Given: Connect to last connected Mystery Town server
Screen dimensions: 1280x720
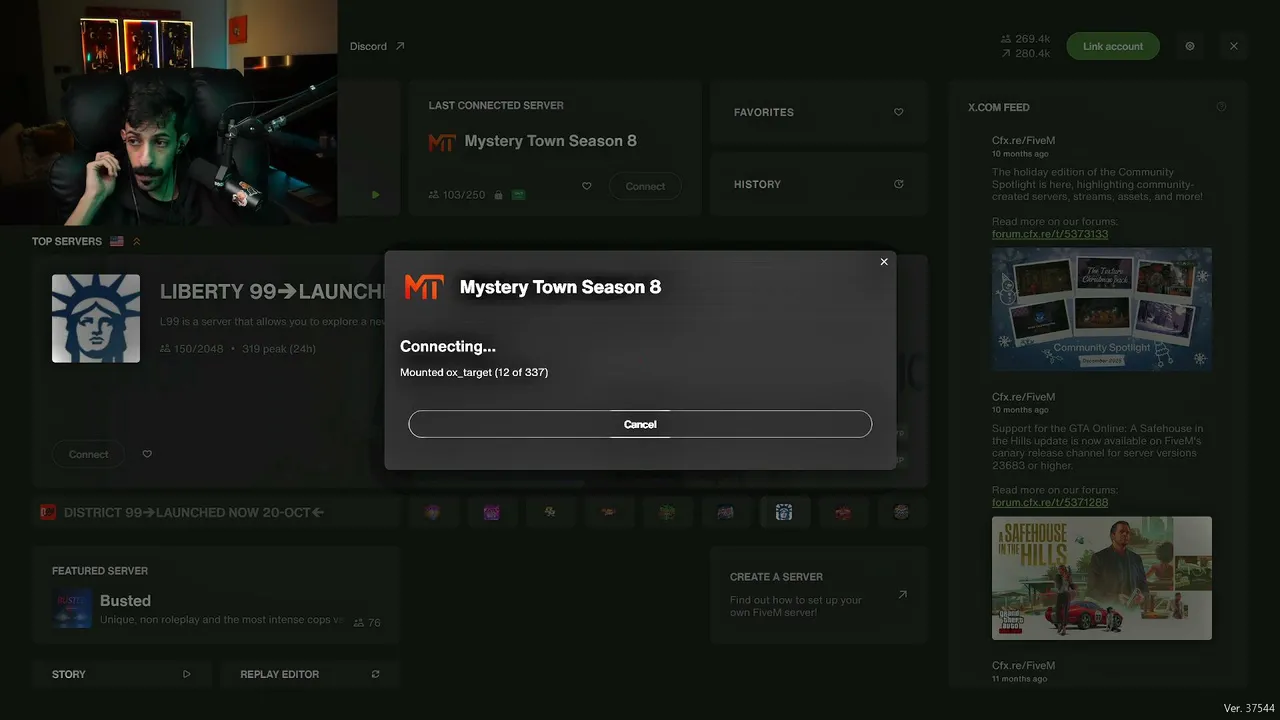Looking at the screenshot, I should (645, 186).
